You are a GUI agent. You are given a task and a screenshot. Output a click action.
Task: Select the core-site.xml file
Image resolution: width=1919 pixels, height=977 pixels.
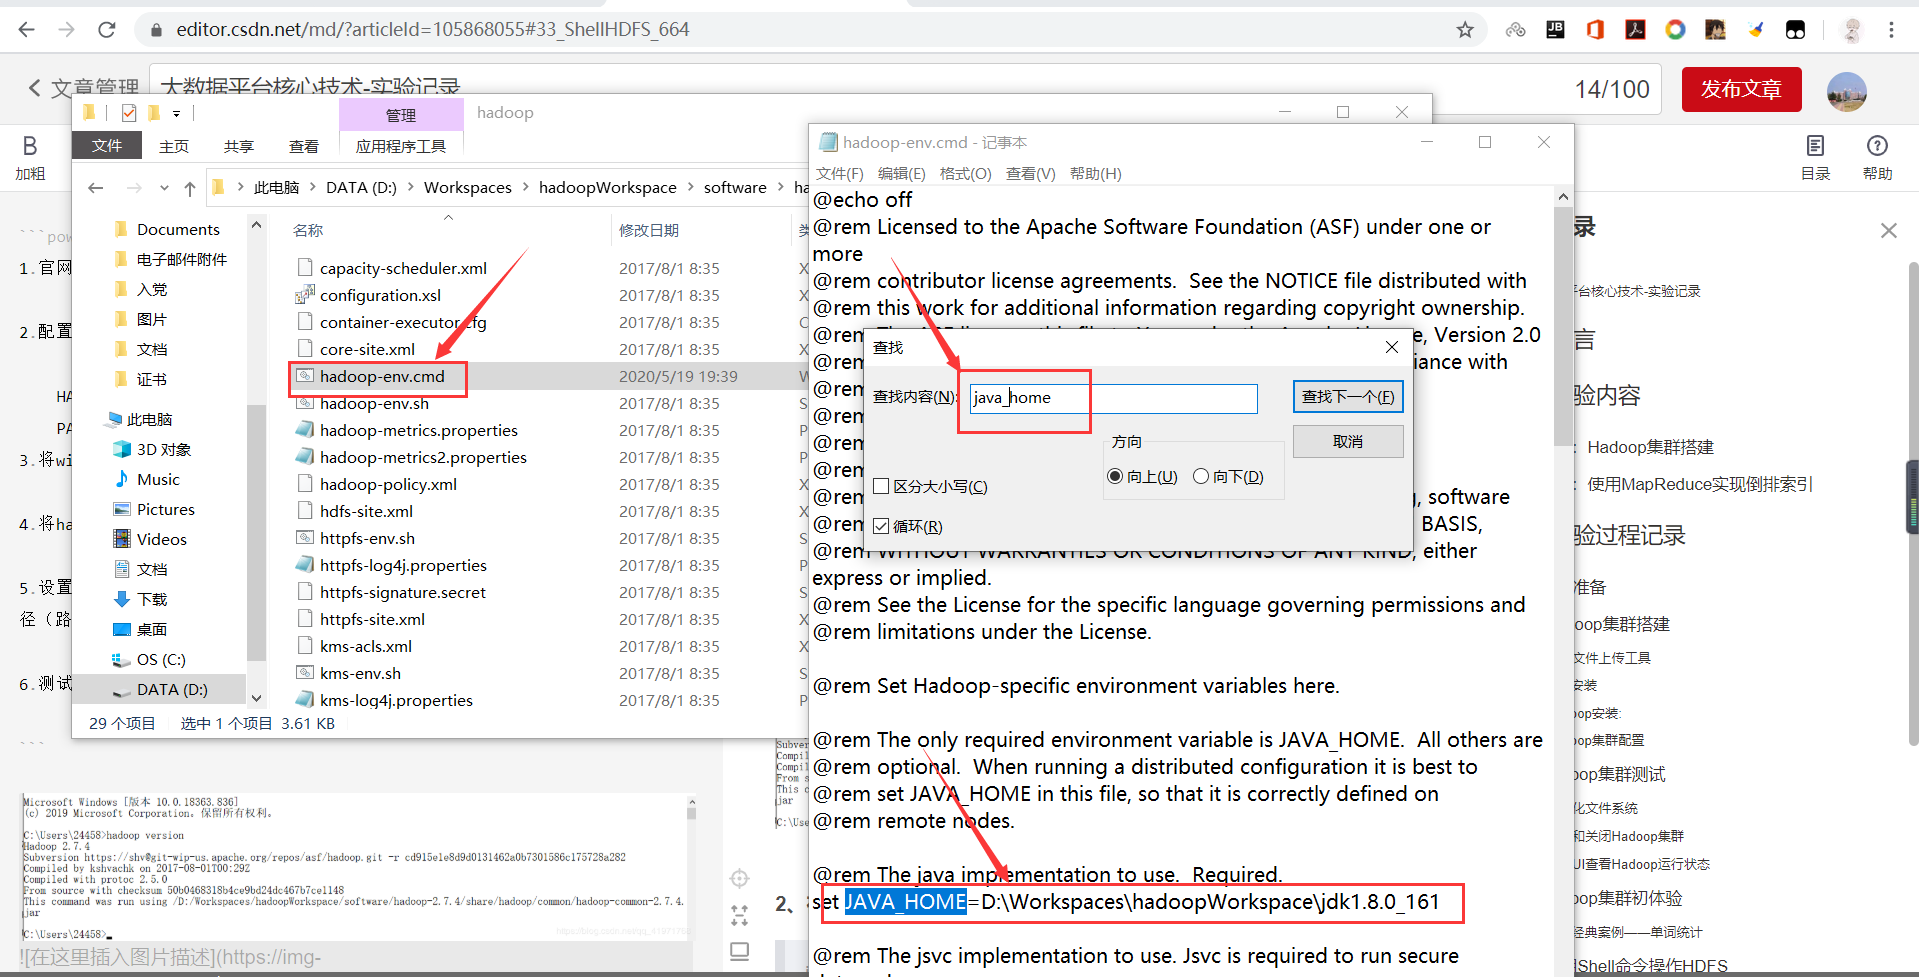[x=367, y=349]
